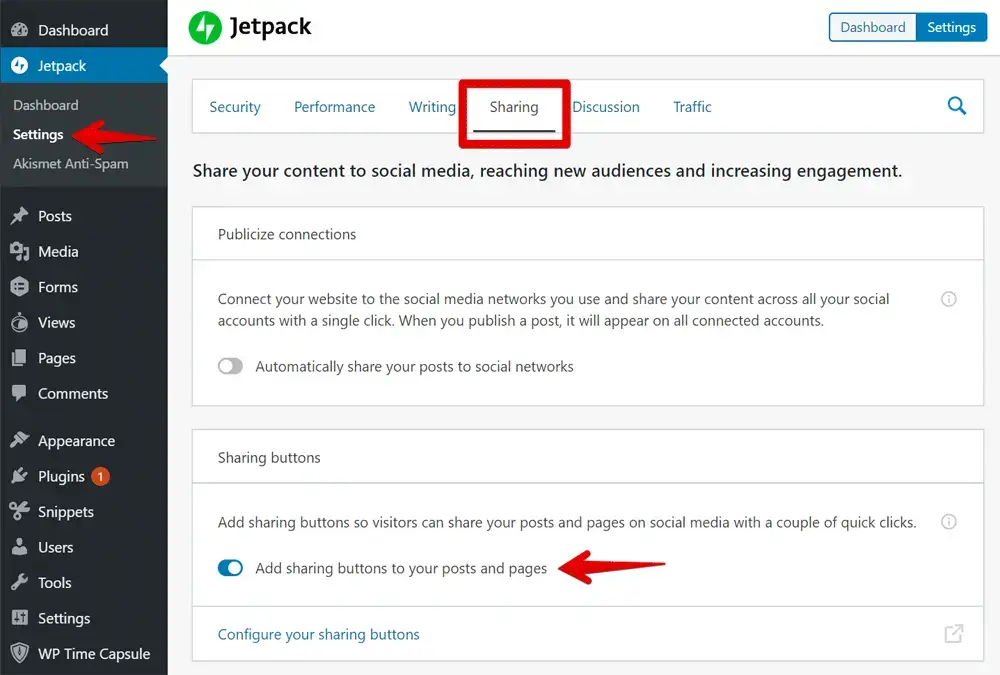Open Akismet Anti-Spam submenu item
Viewport: 1000px width, 675px height.
click(71, 164)
